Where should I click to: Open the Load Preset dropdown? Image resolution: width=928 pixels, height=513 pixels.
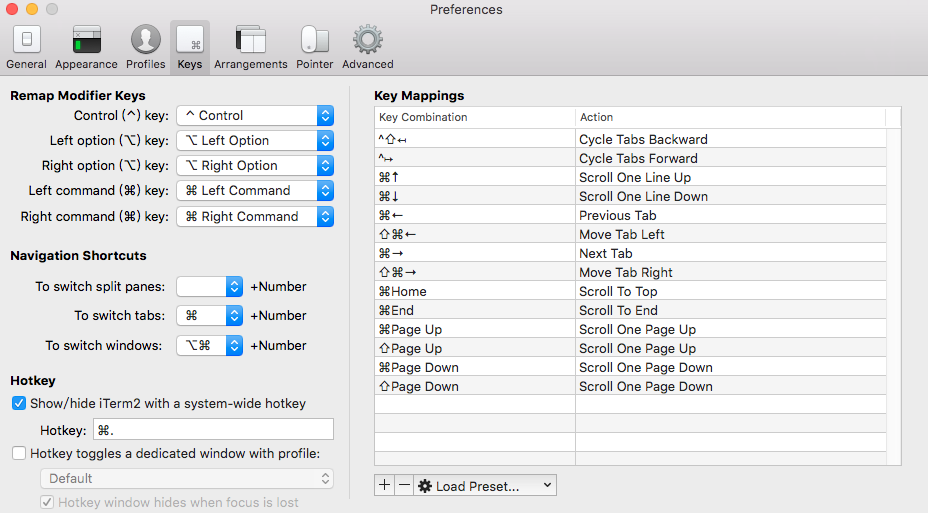point(485,486)
